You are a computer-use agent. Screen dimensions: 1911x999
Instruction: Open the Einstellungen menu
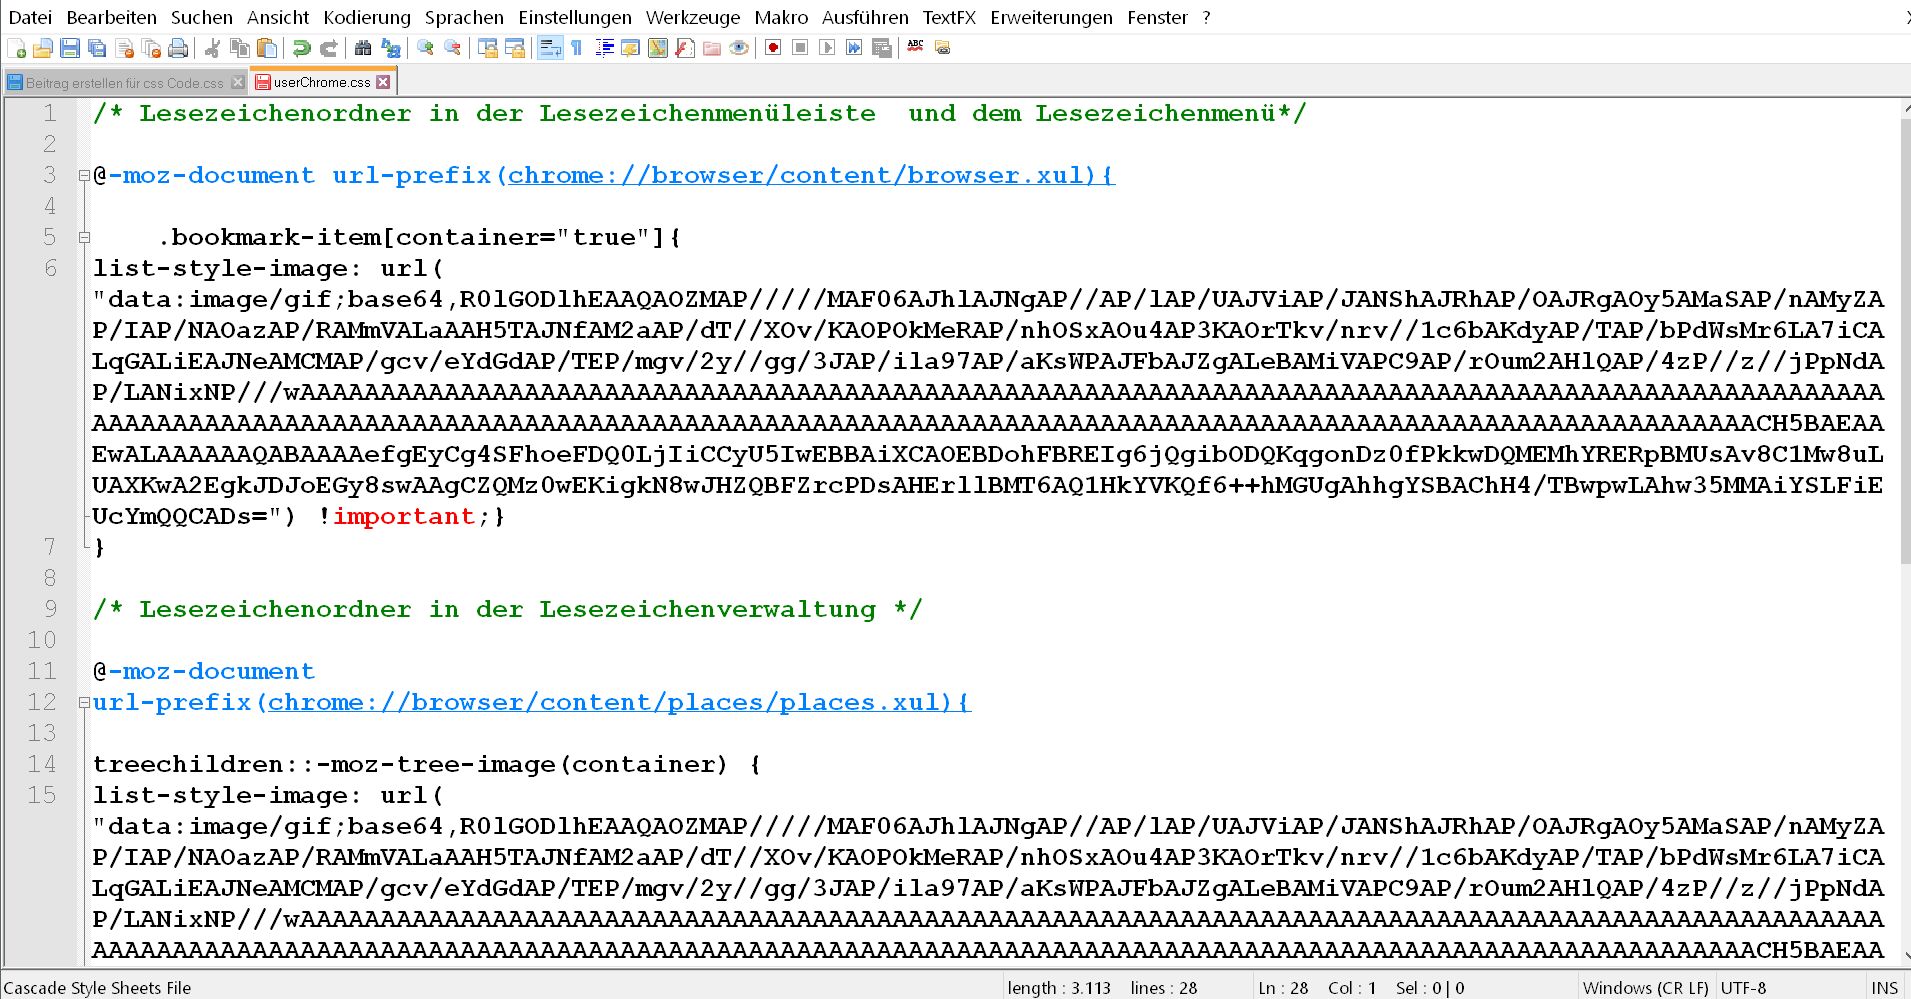[575, 17]
